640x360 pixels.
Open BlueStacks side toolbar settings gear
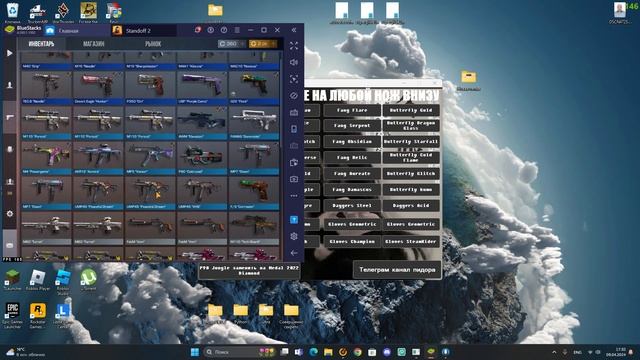(294, 236)
